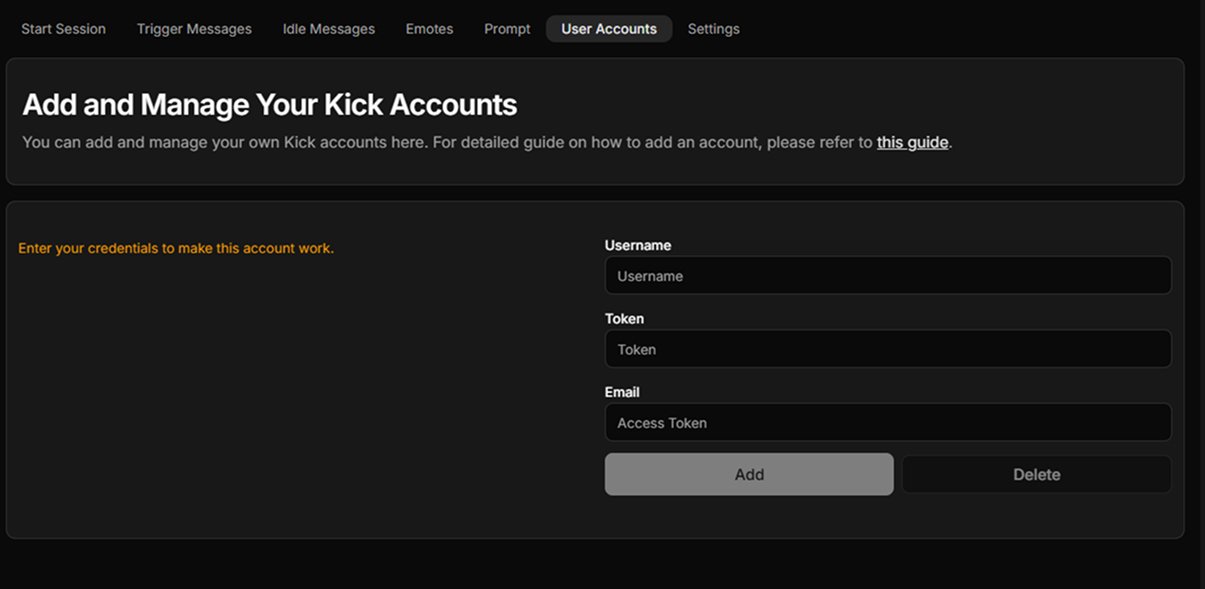Select the Emotes tab
This screenshot has width=1205, height=589.
429,29
